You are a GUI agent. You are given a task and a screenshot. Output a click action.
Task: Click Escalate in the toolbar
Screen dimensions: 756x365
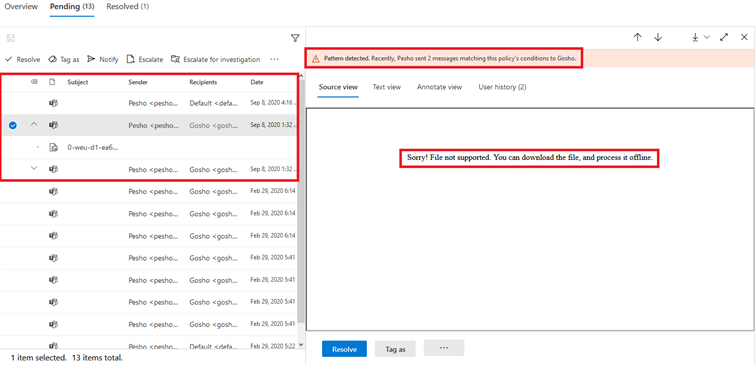(x=145, y=59)
